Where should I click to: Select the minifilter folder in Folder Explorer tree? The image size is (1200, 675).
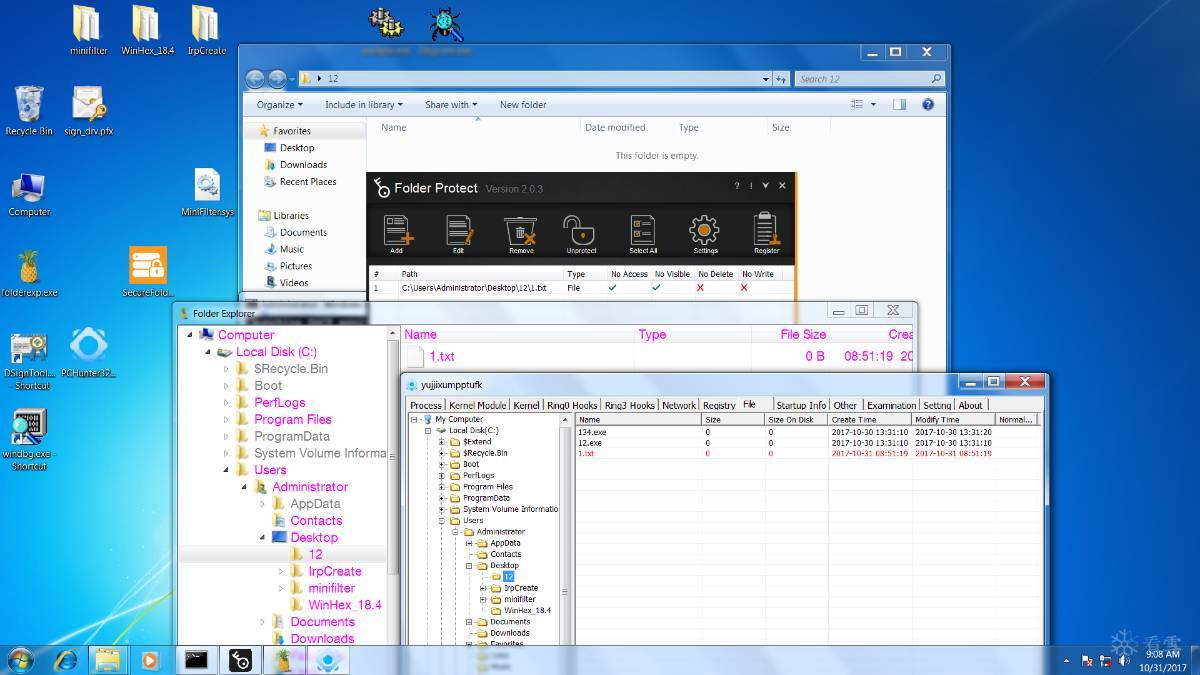(x=331, y=588)
